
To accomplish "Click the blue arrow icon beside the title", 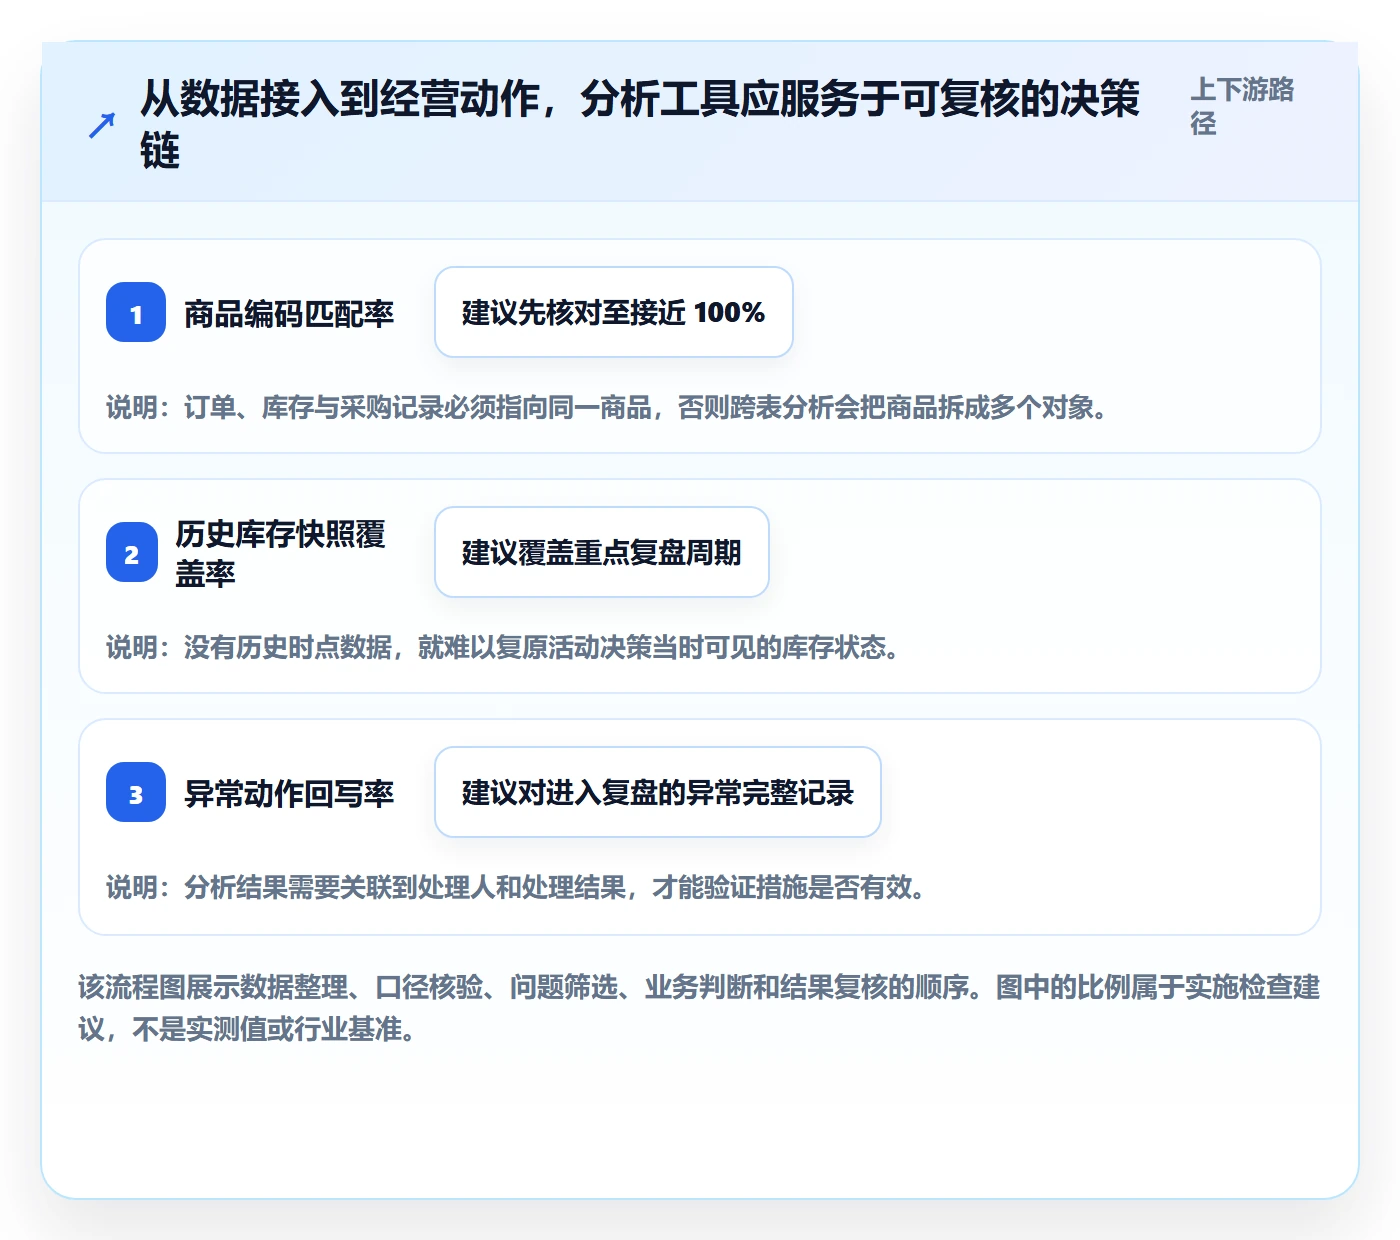I will click(101, 126).
